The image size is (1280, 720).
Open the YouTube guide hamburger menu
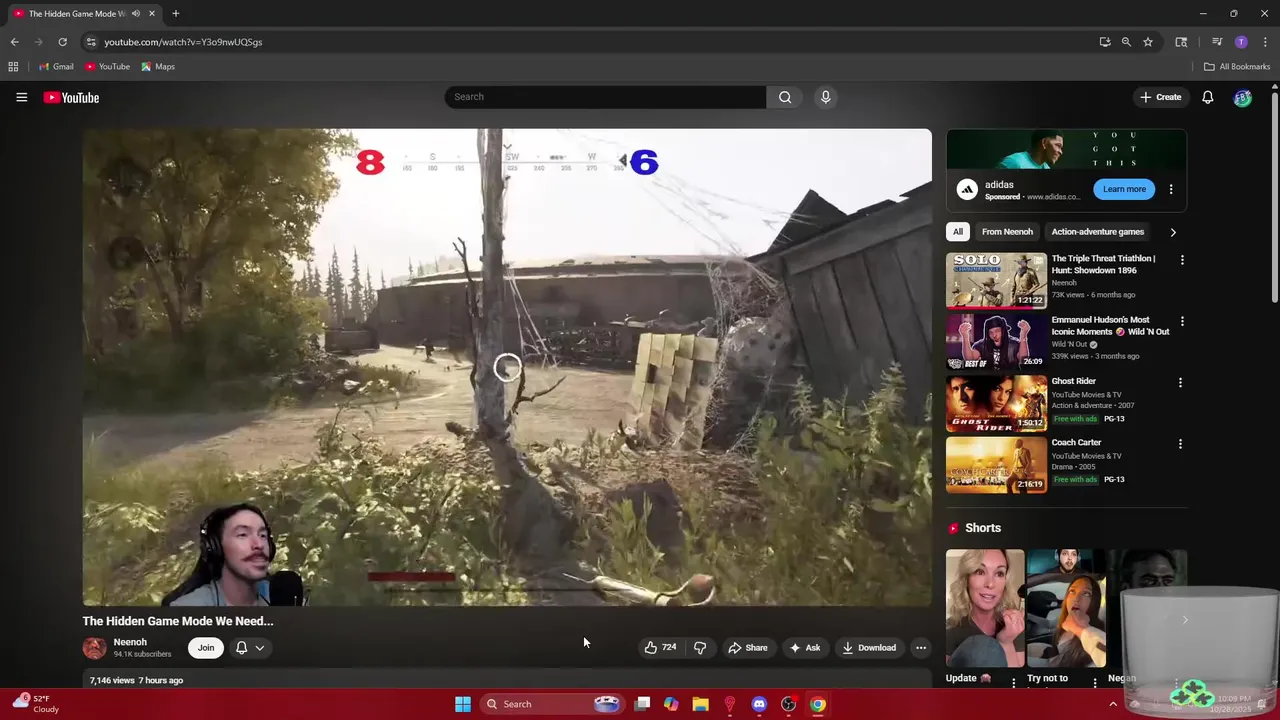(x=21, y=97)
